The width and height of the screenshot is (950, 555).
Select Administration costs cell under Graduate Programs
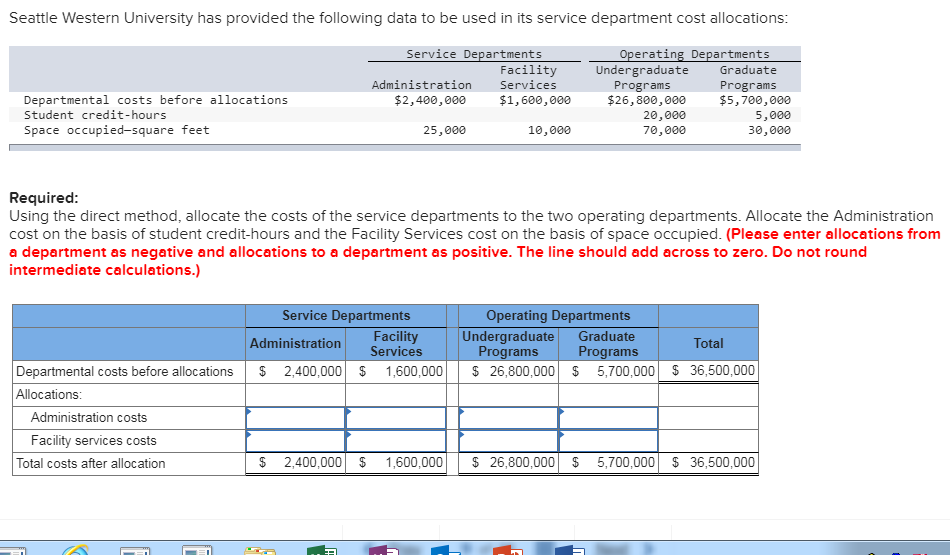[x=608, y=418]
